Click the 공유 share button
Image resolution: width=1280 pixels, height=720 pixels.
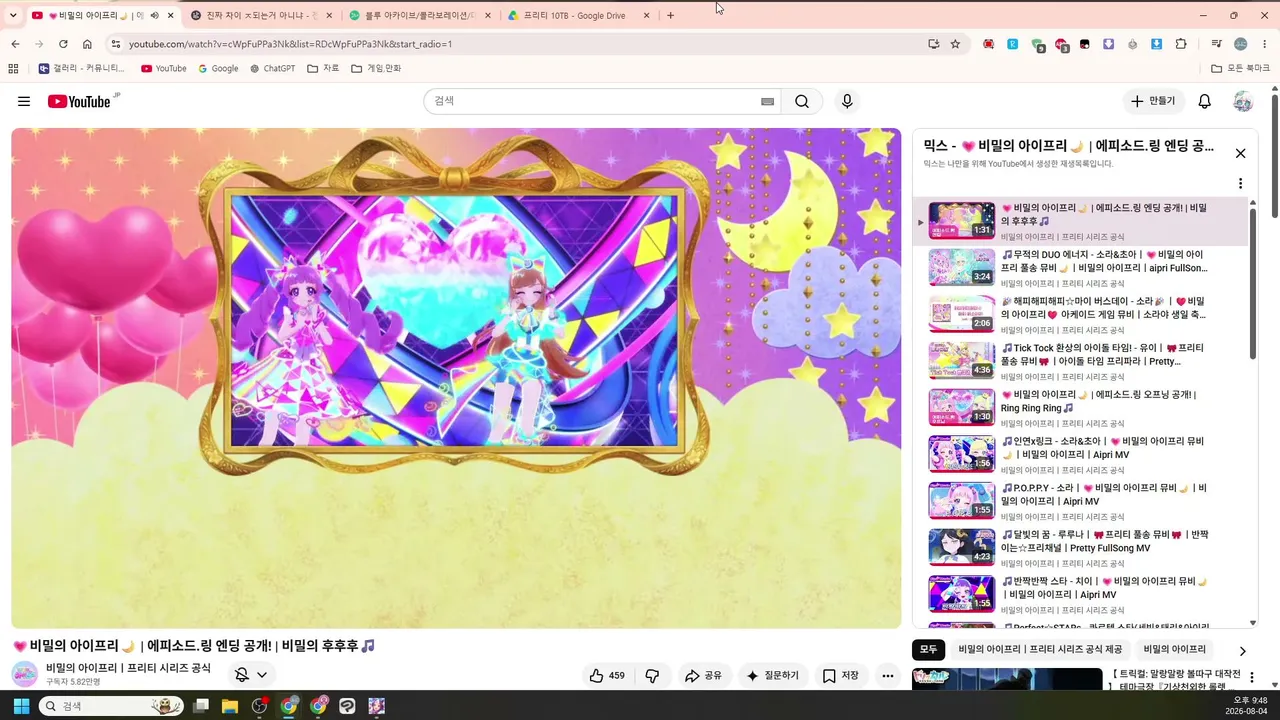coord(703,676)
